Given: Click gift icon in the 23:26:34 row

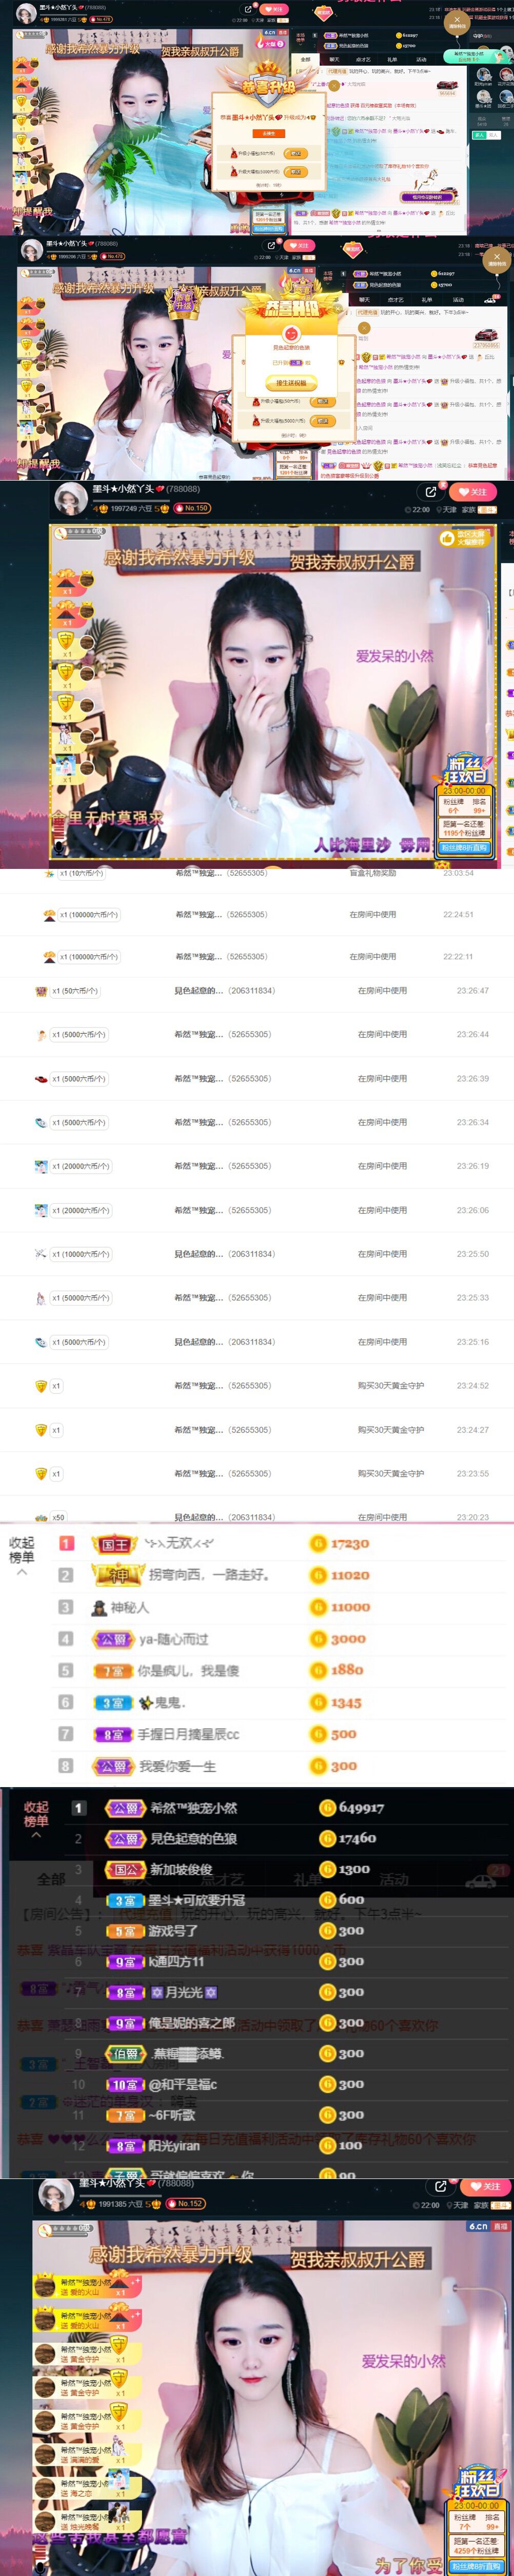Looking at the screenshot, I should [x=41, y=1122].
